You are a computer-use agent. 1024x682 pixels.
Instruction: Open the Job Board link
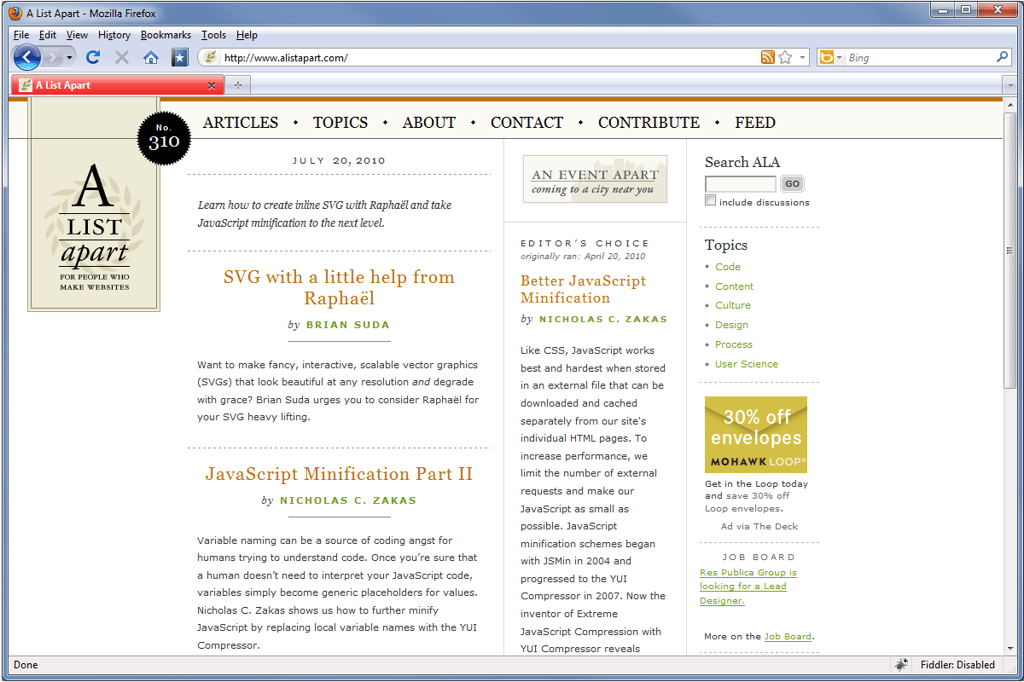click(788, 636)
